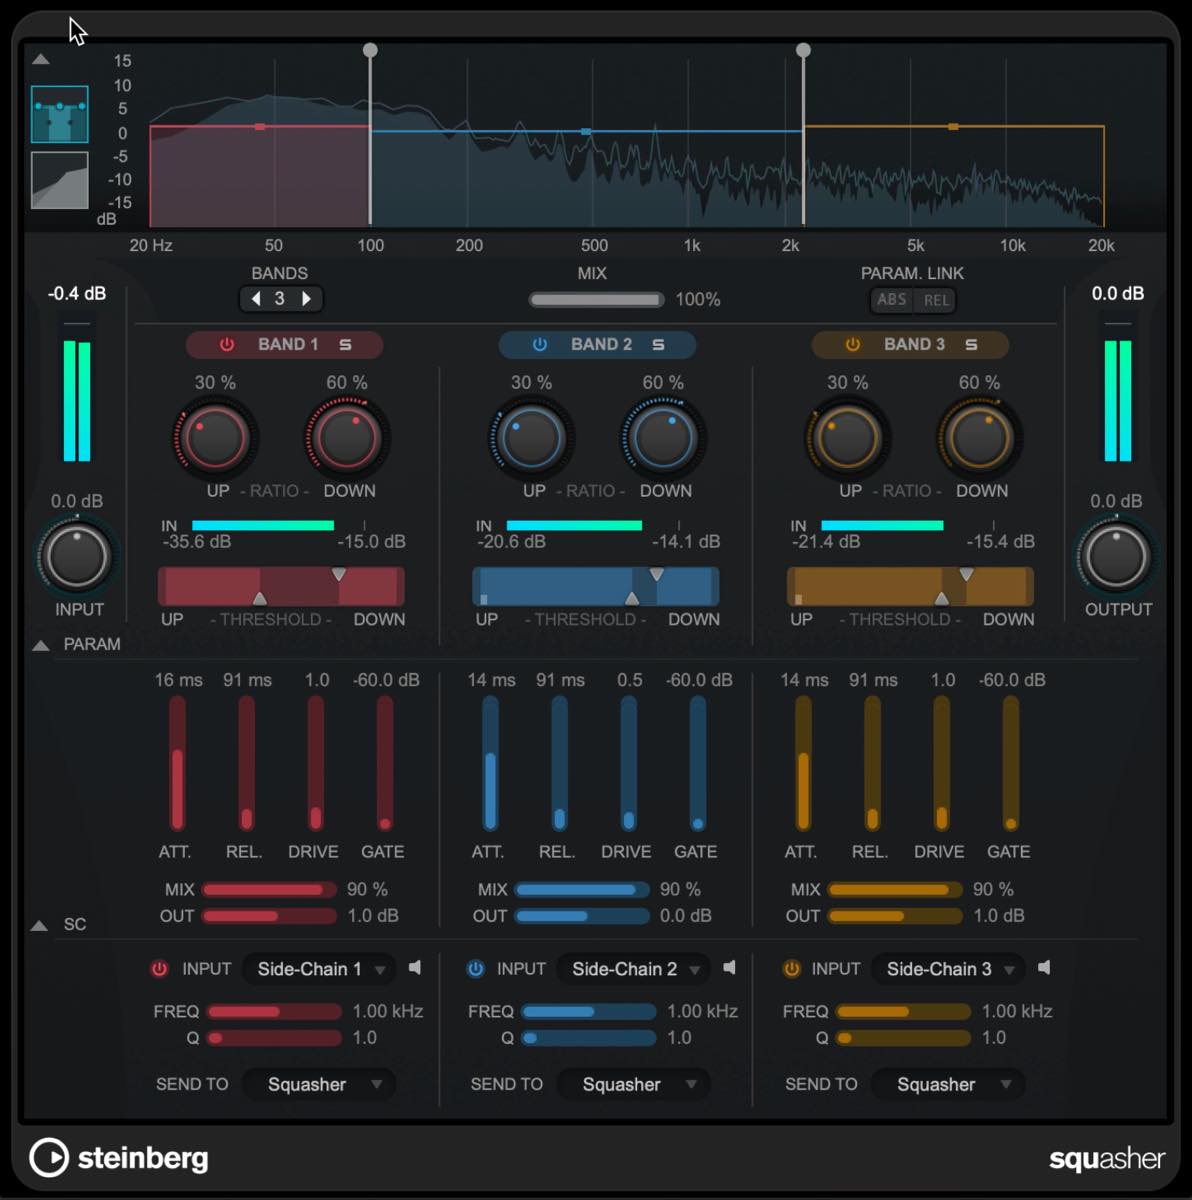1192x1200 pixels.
Task: Toggle Band 2 power button
Action: click(540, 344)
